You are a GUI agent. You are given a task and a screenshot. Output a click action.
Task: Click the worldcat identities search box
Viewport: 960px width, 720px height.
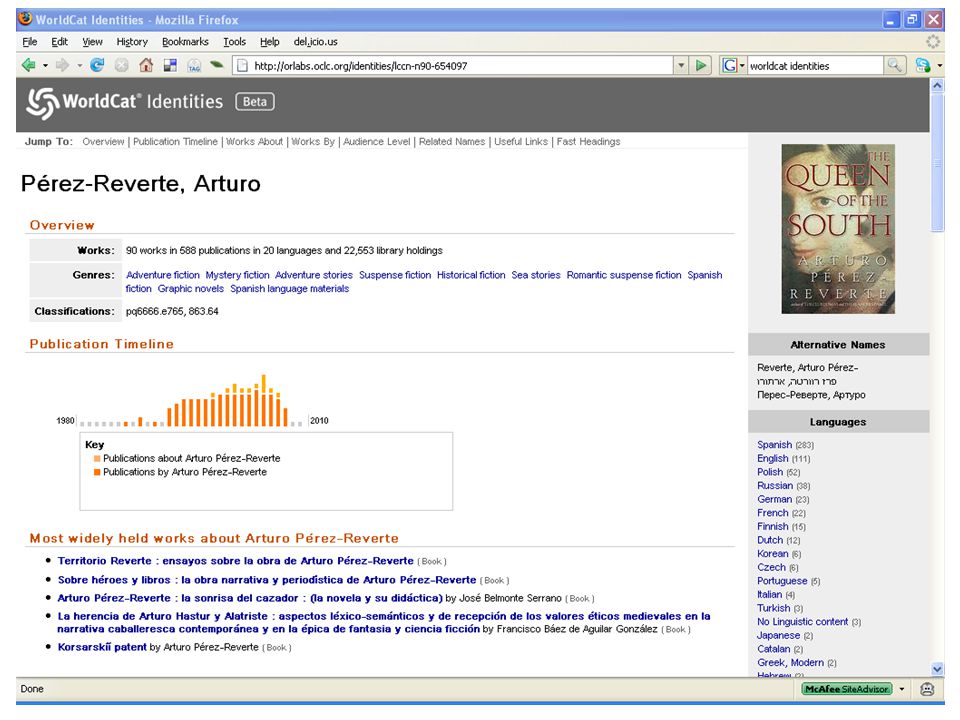(x=815, y=66)
